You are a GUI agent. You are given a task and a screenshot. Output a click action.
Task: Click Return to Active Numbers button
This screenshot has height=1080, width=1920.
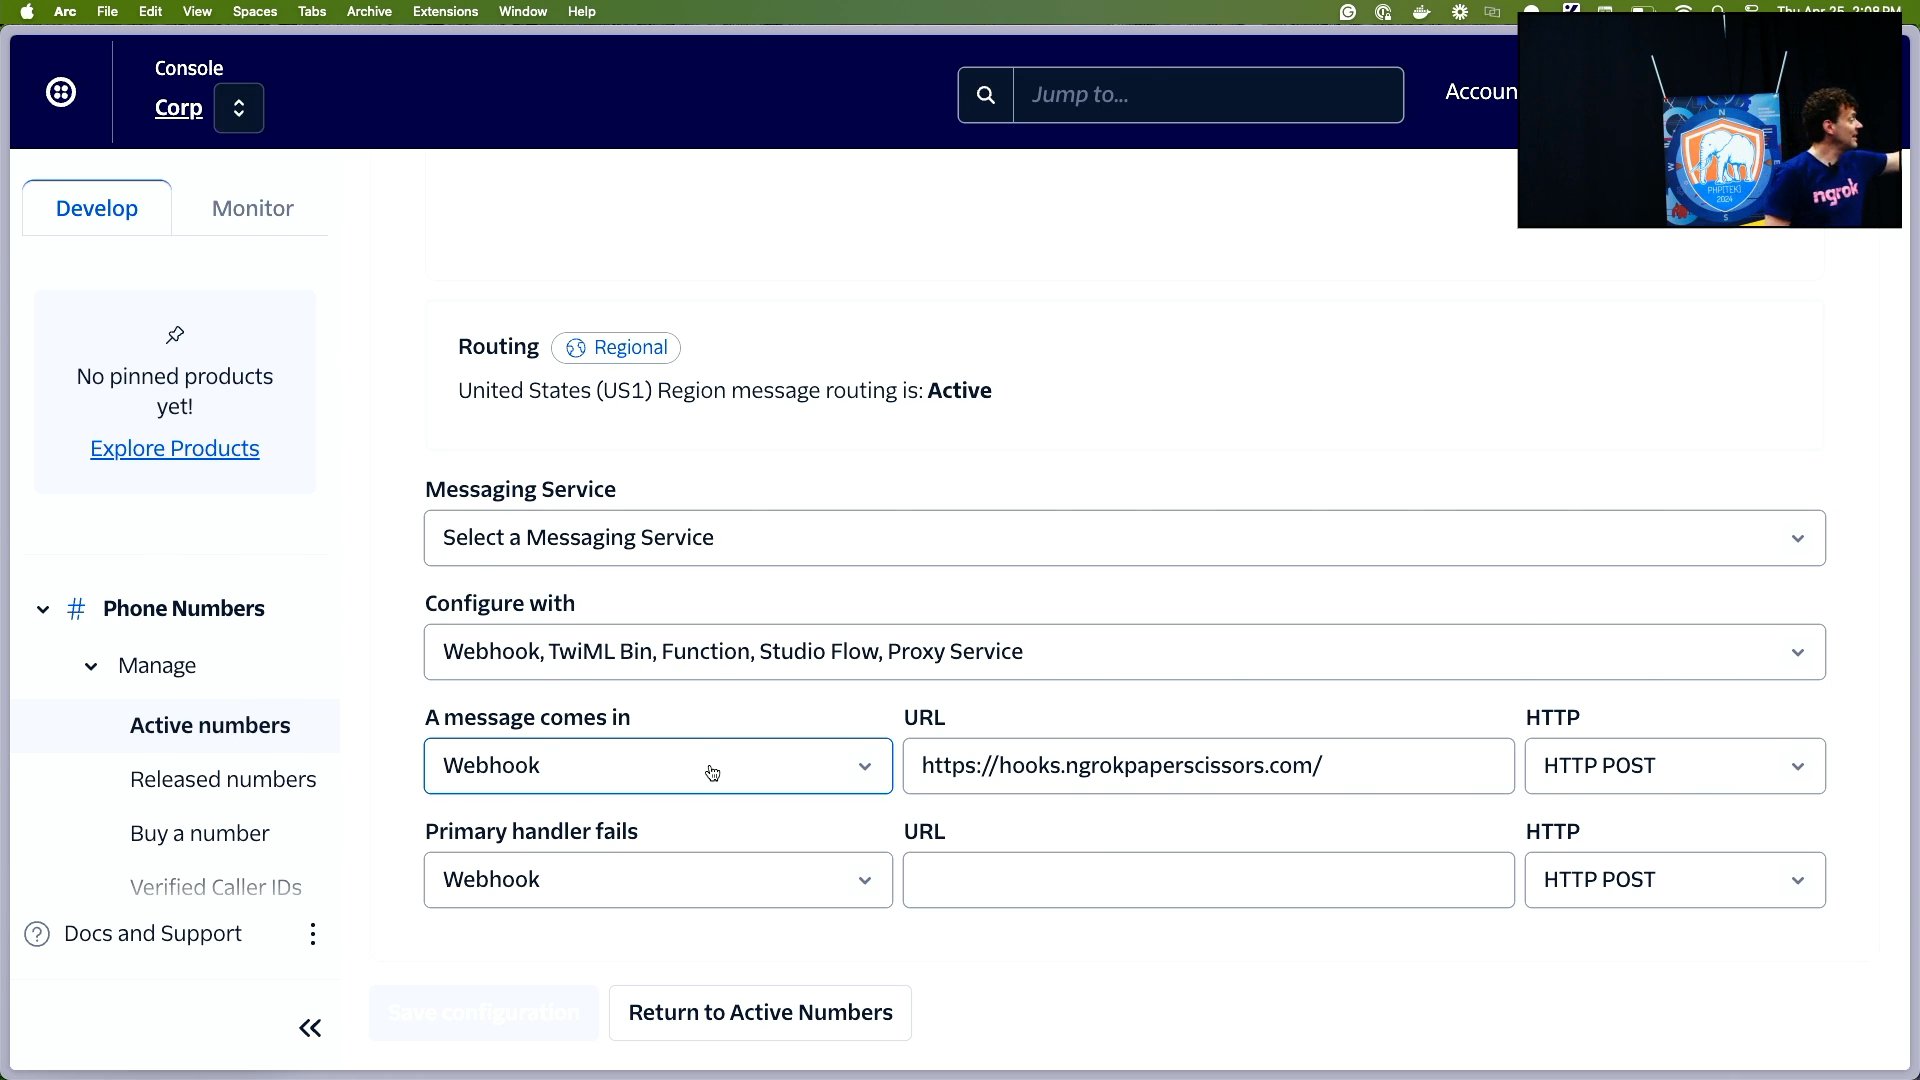[x=760, y=1013]
